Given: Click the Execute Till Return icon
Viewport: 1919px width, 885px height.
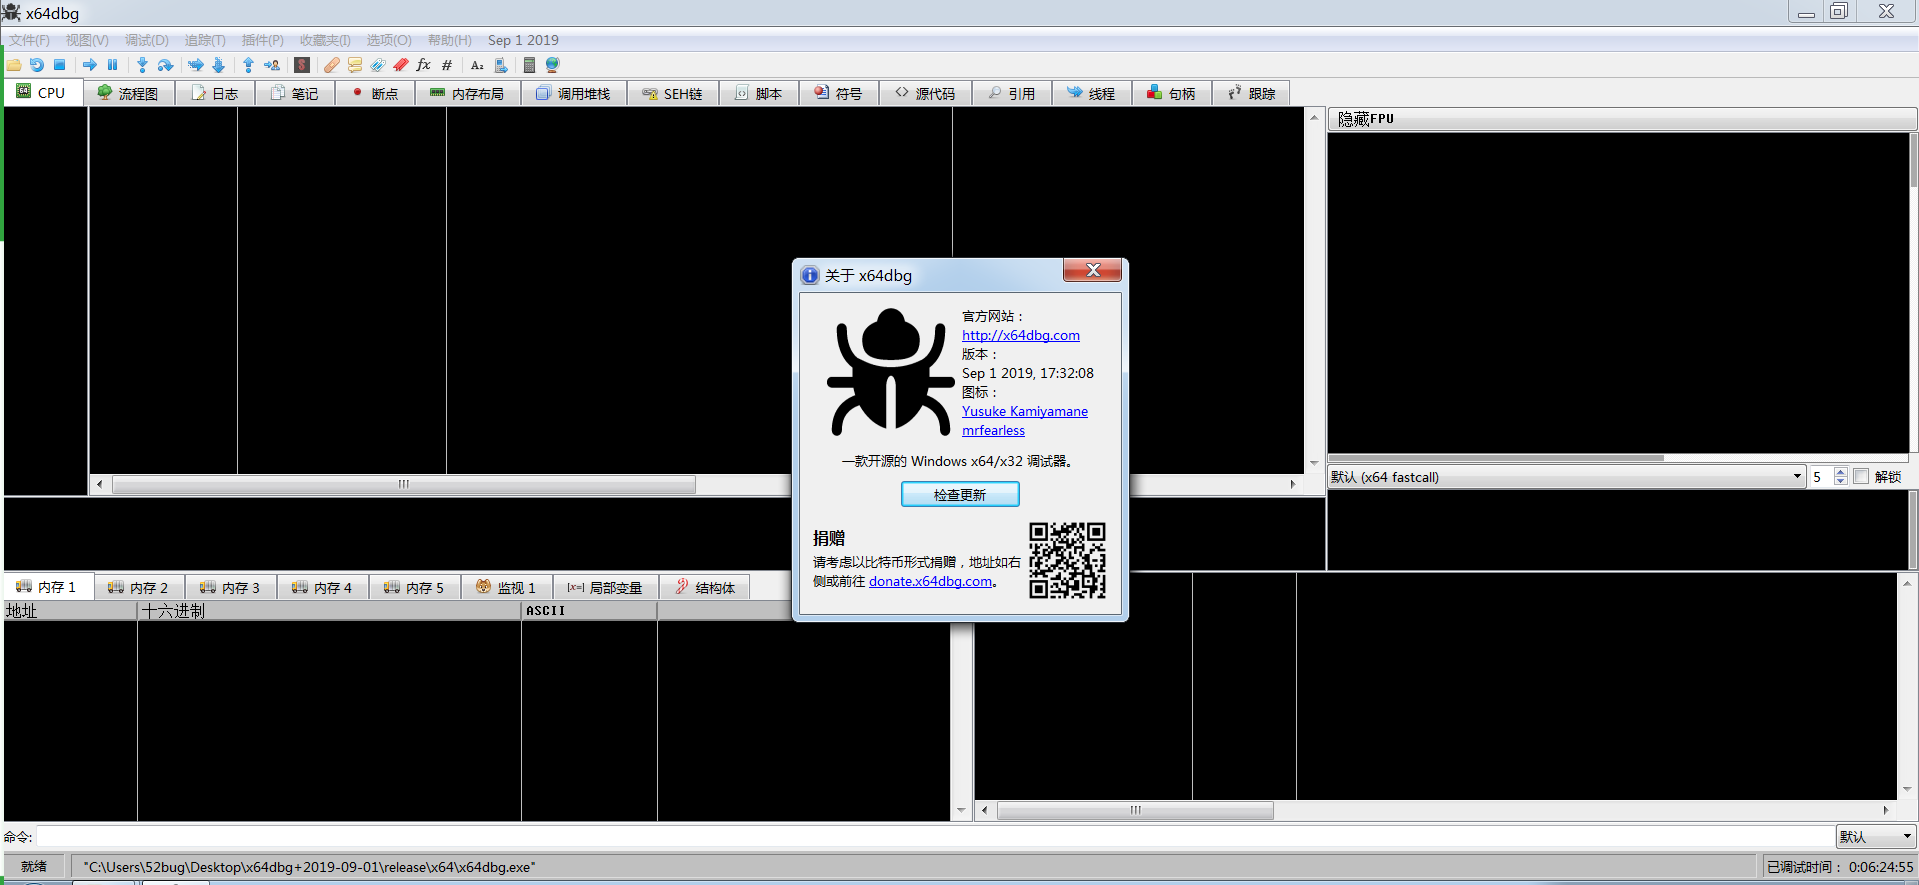Looking at the screenshot, I should (248, 65).
